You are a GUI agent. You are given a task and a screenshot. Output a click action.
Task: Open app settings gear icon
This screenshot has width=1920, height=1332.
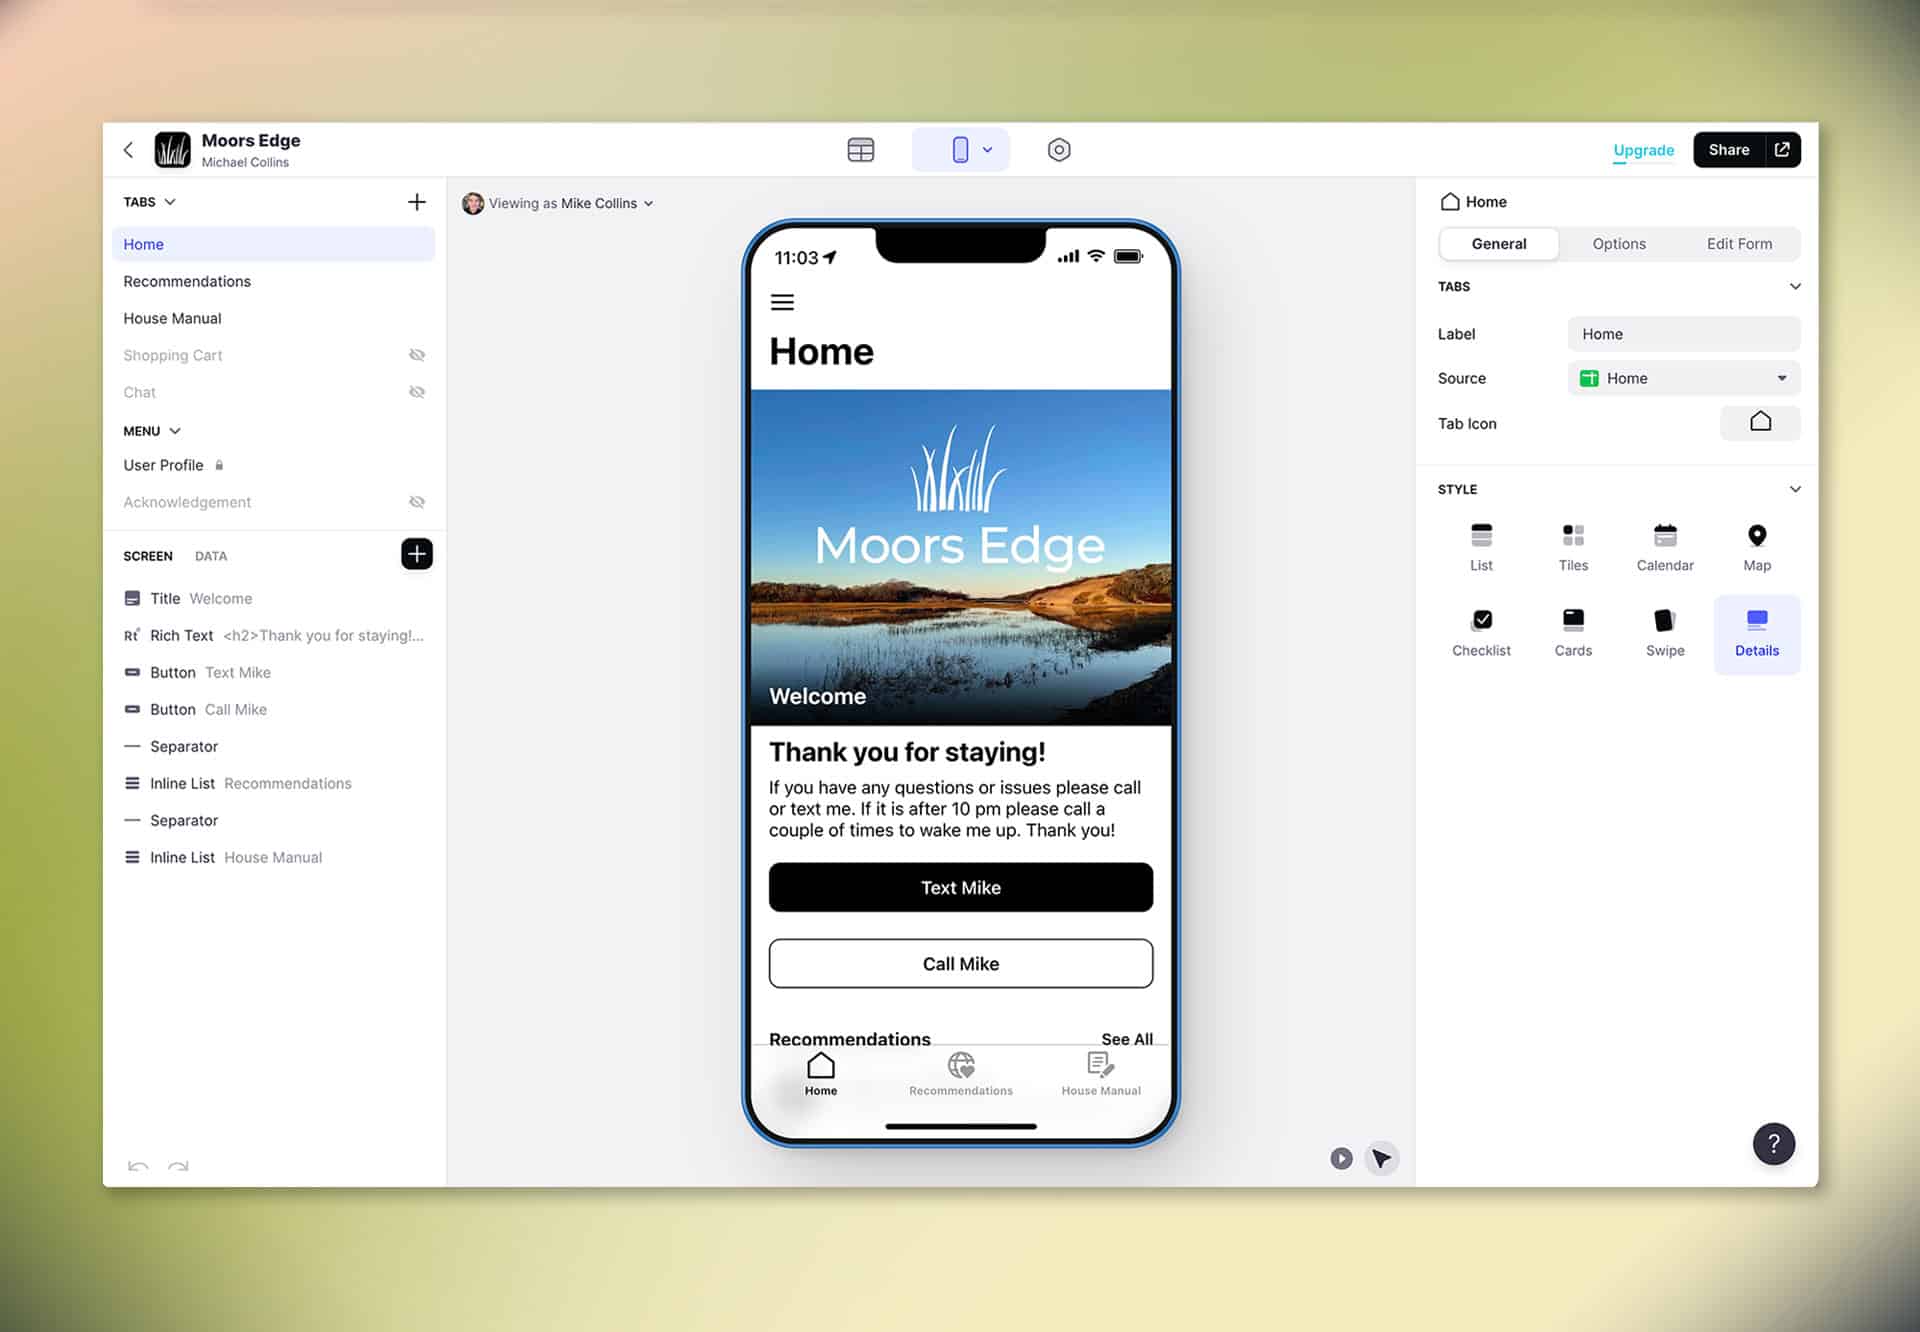[1058, 150]
